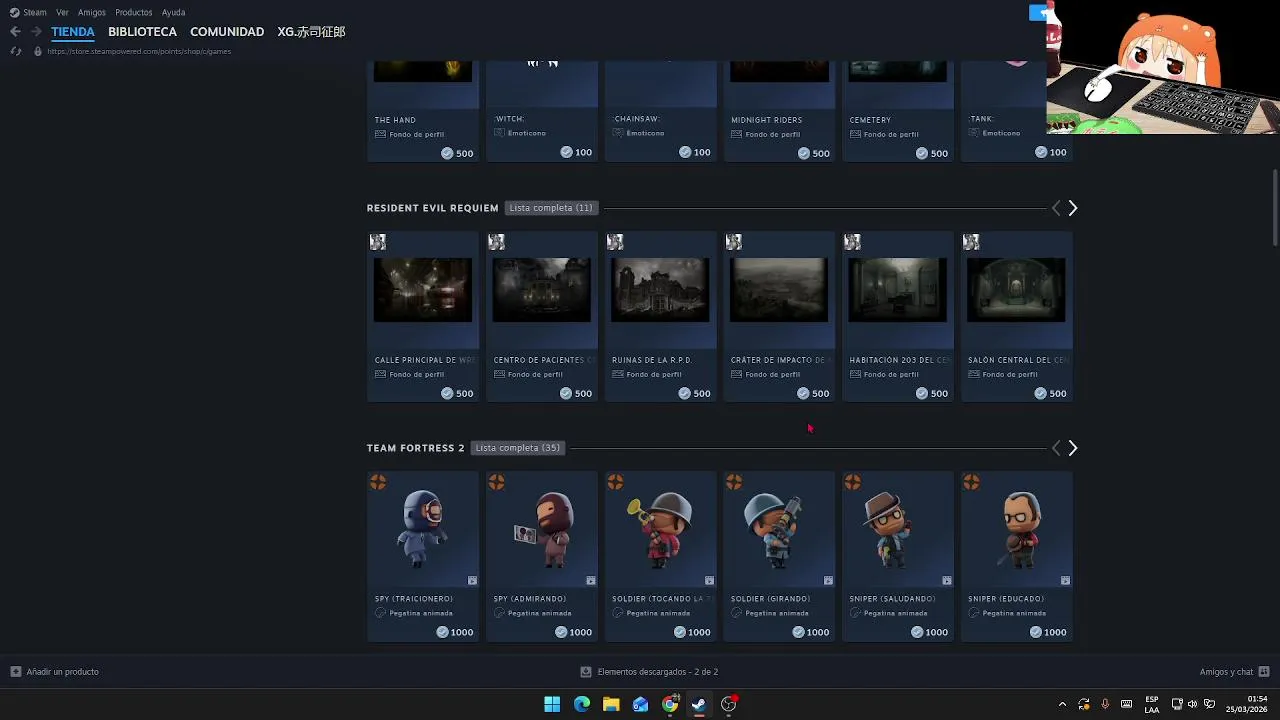Screen dimensions: 1280x720
Task: Click CEMETERY background label
Action: tap(870, 120)
